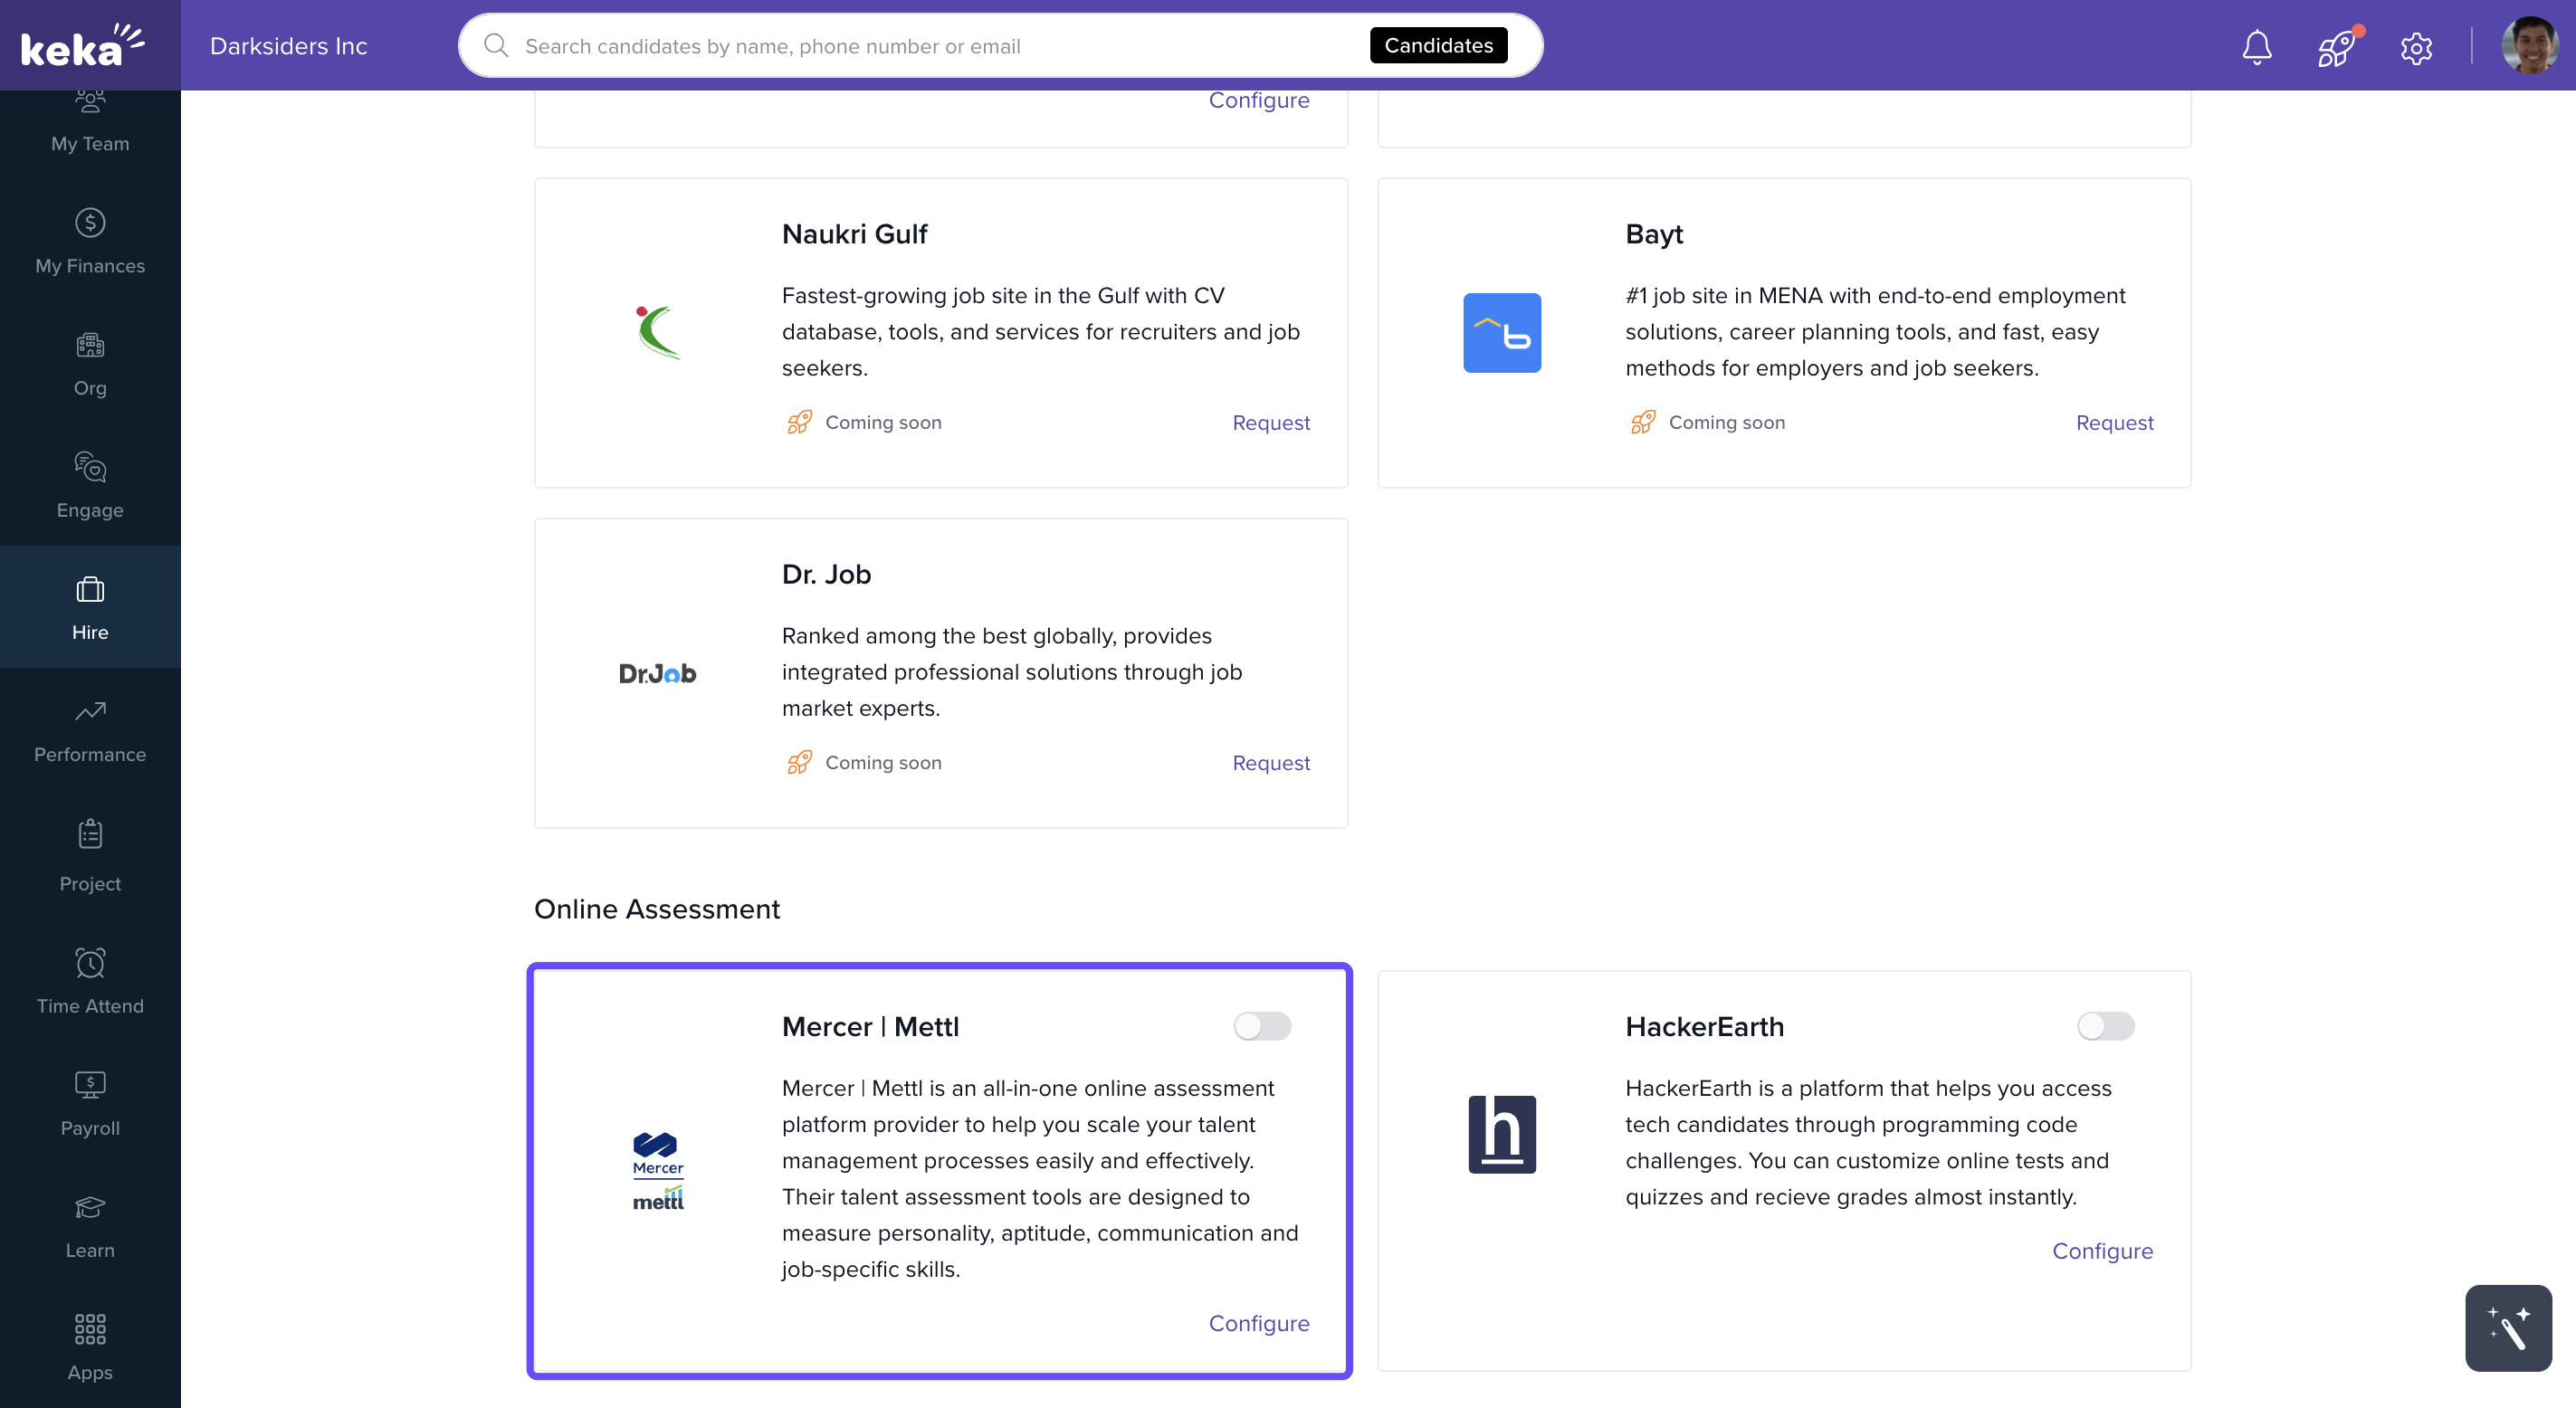Open the user profile avatar

coord(2528,46)
